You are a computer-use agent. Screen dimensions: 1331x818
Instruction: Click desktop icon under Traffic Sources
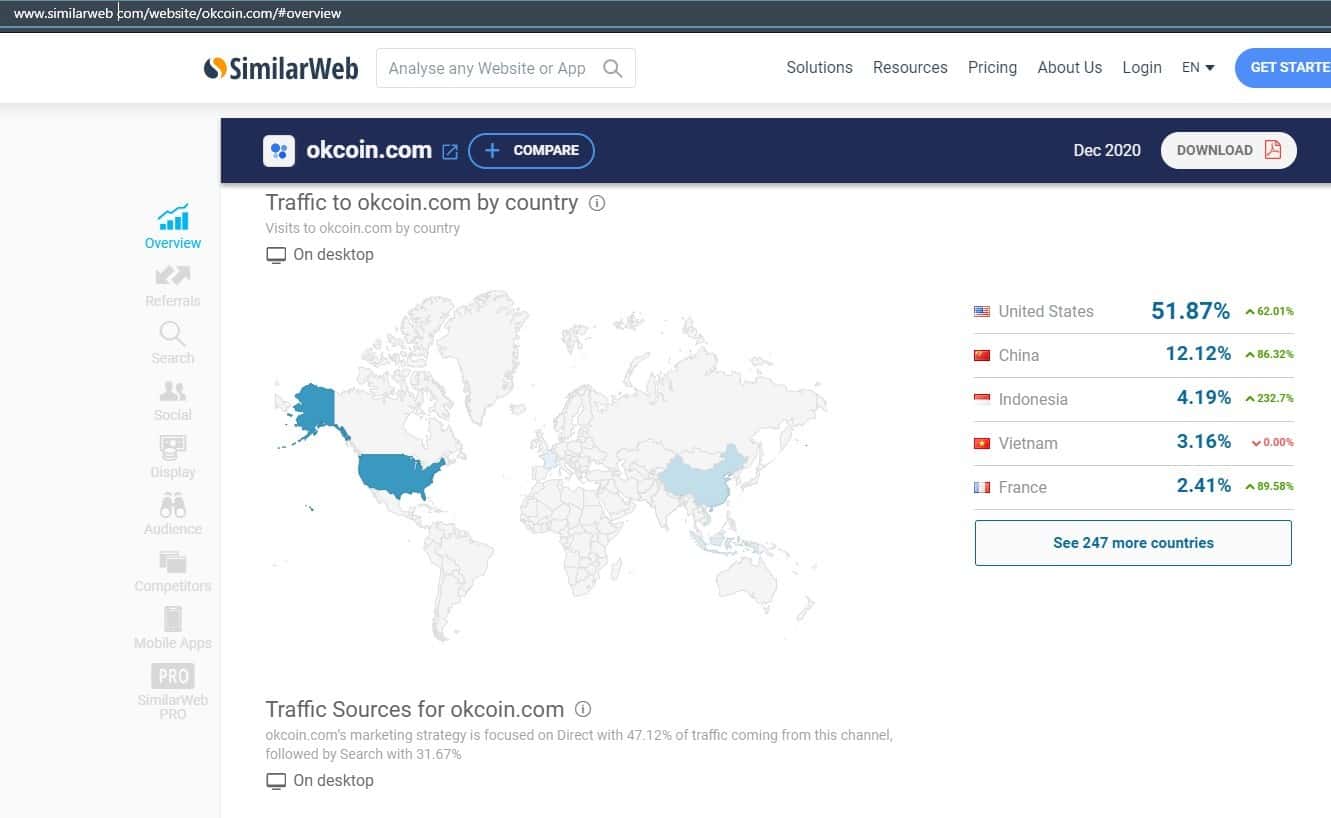click(x=276, y=781)
